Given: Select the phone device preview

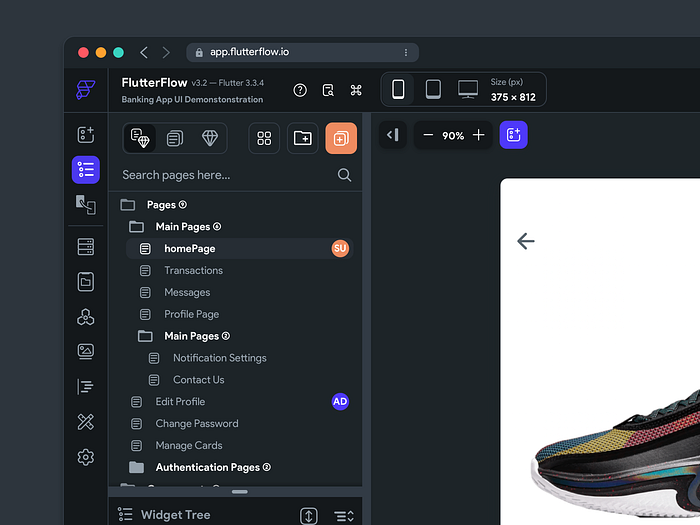Looking at the screenshot, I should click(x=398, y=90).
